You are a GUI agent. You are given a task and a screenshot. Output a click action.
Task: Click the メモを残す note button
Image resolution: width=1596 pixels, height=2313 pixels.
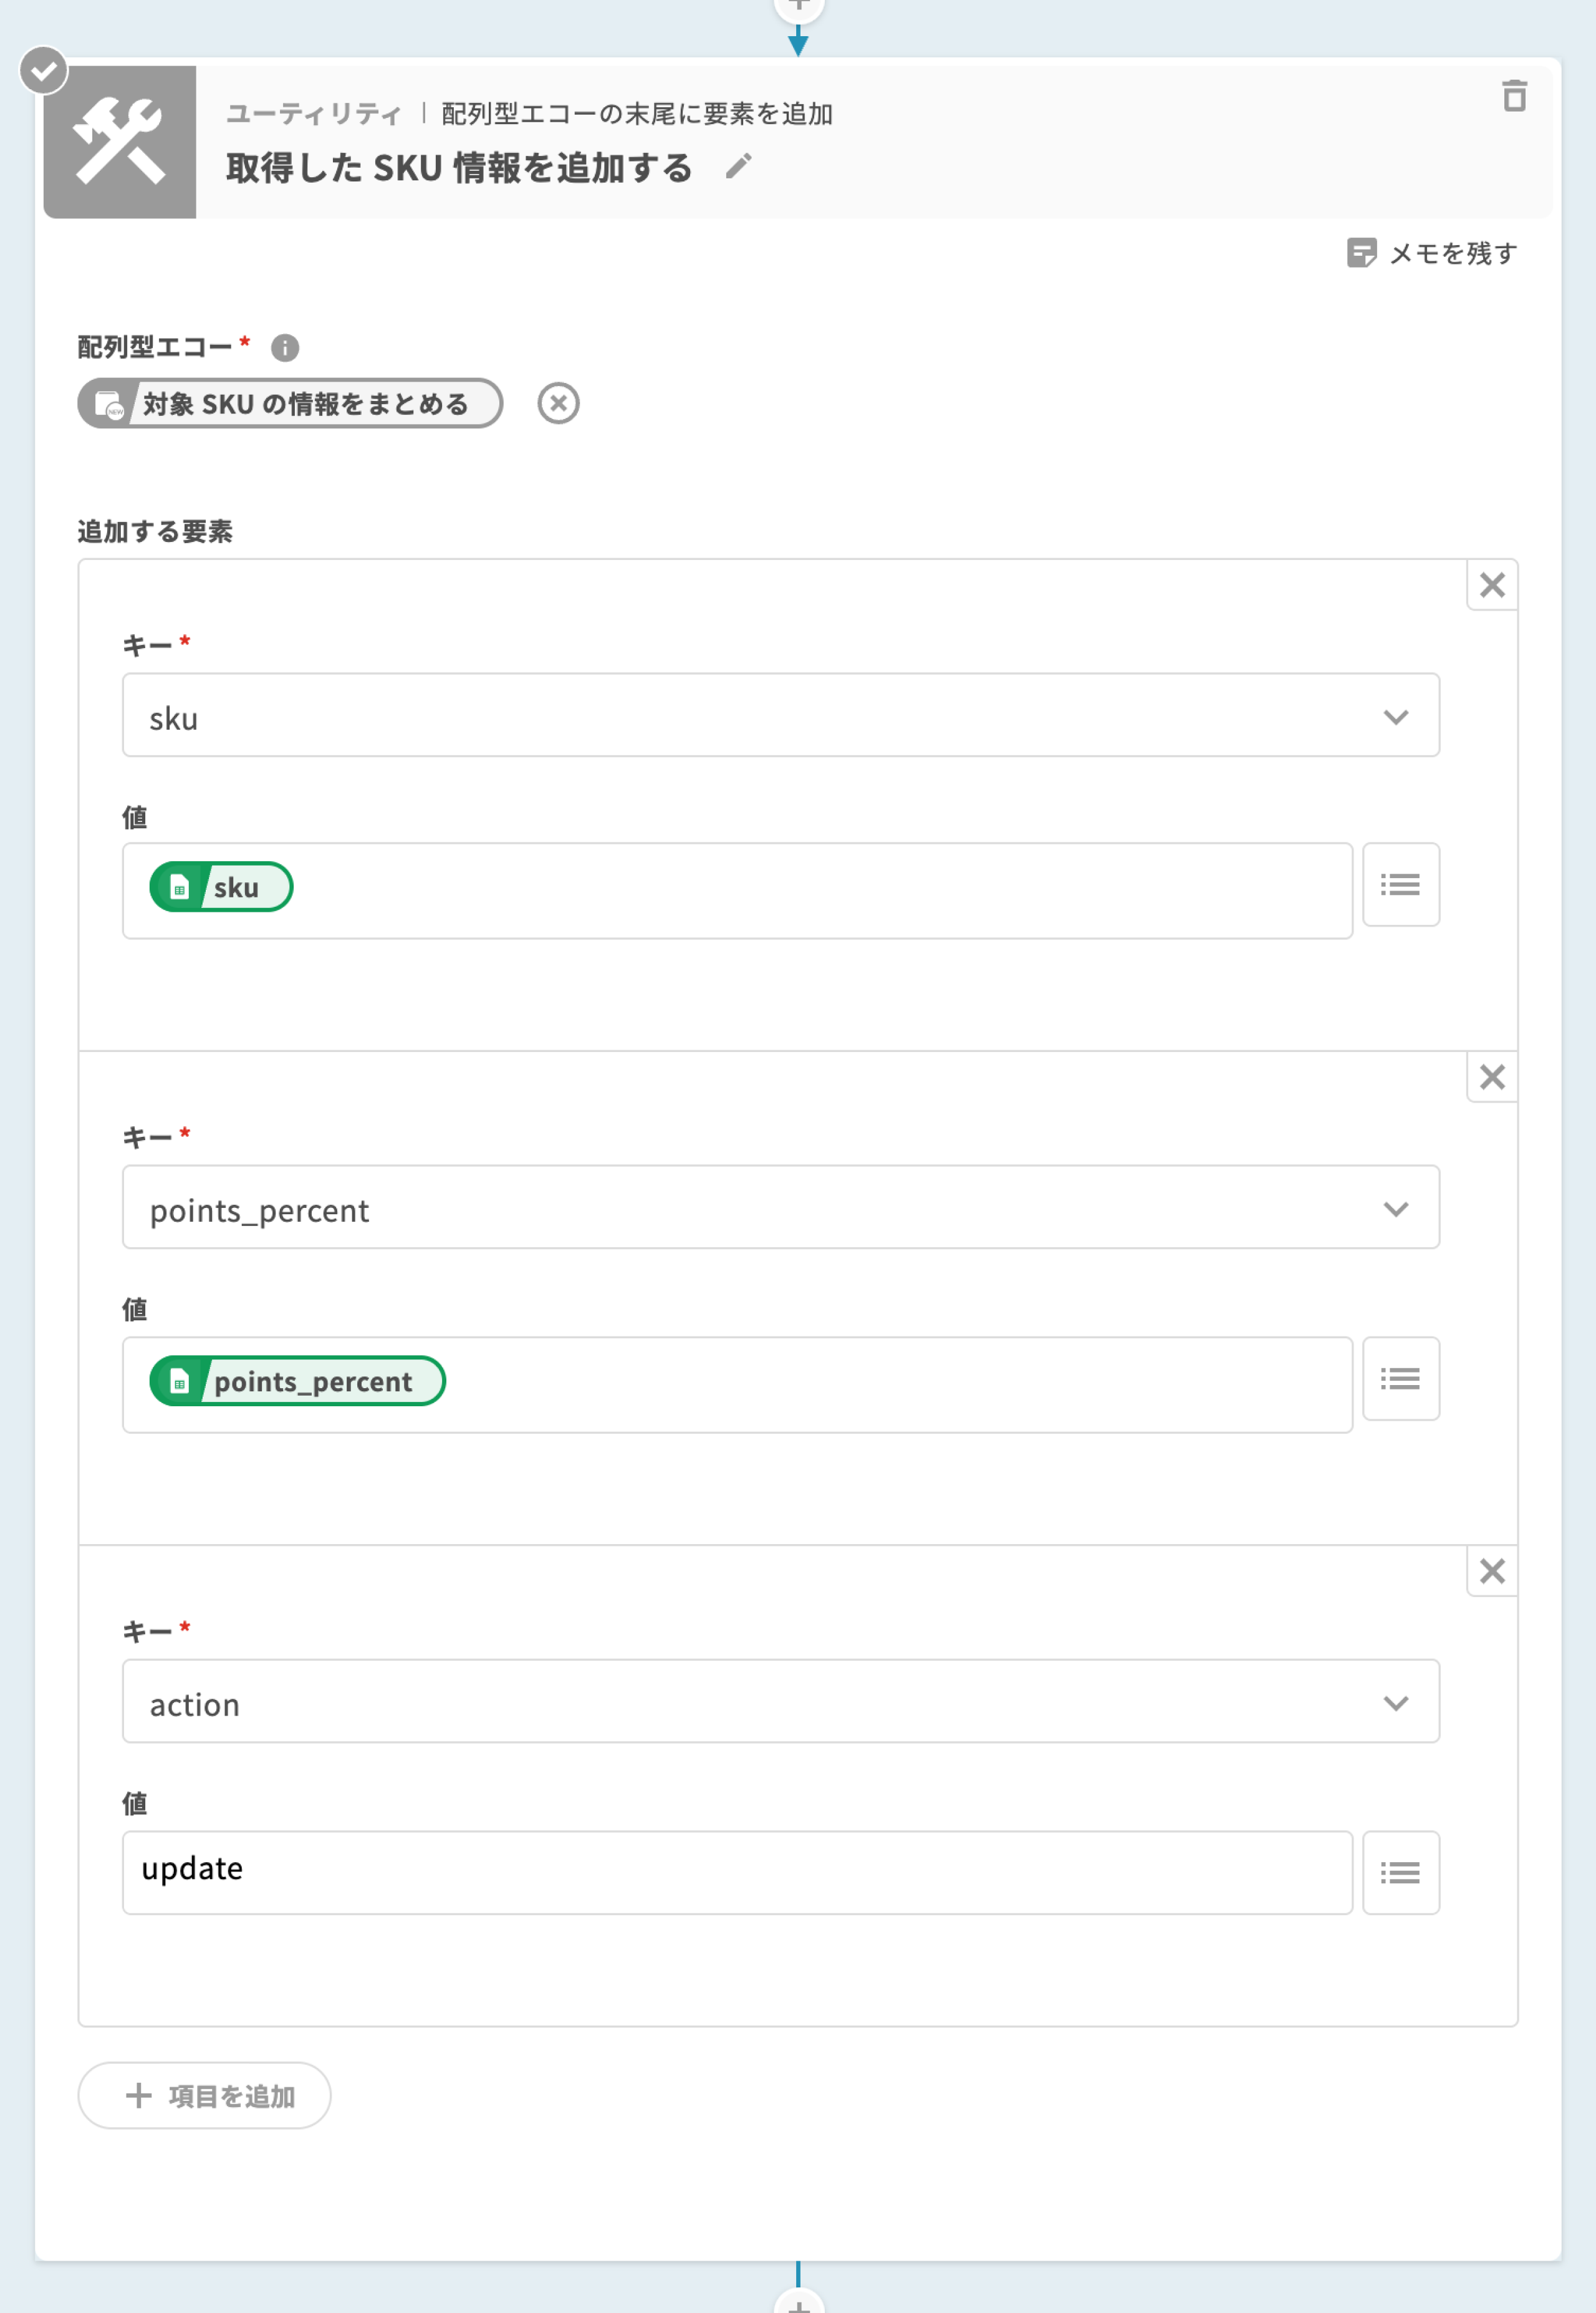1431,253
